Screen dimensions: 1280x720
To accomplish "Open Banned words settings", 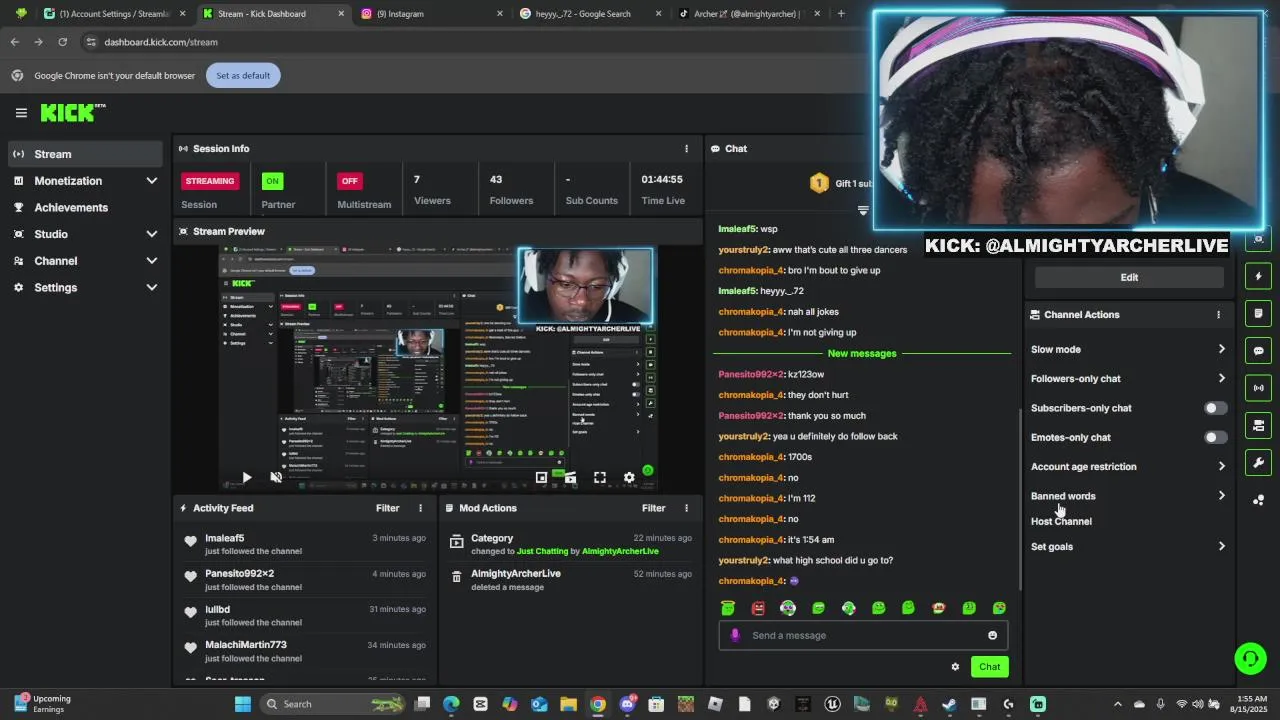I will tap(1128, 496).
